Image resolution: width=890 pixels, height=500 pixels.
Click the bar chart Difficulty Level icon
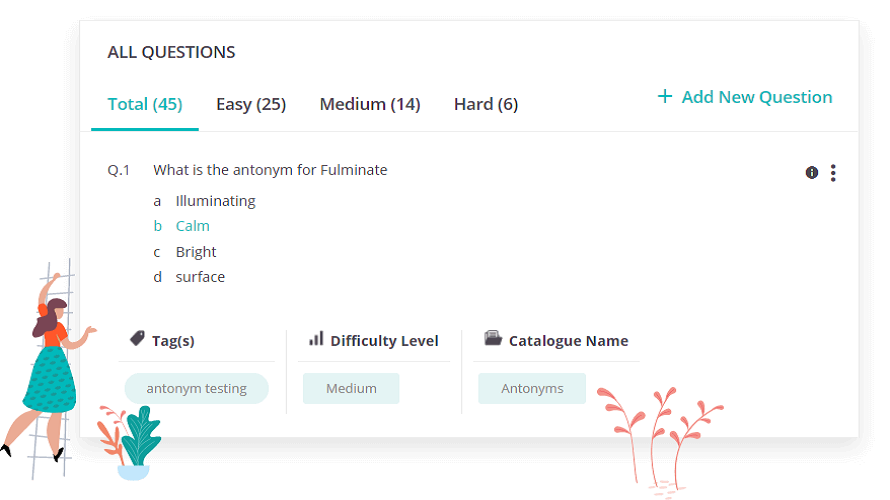[316, 339]
